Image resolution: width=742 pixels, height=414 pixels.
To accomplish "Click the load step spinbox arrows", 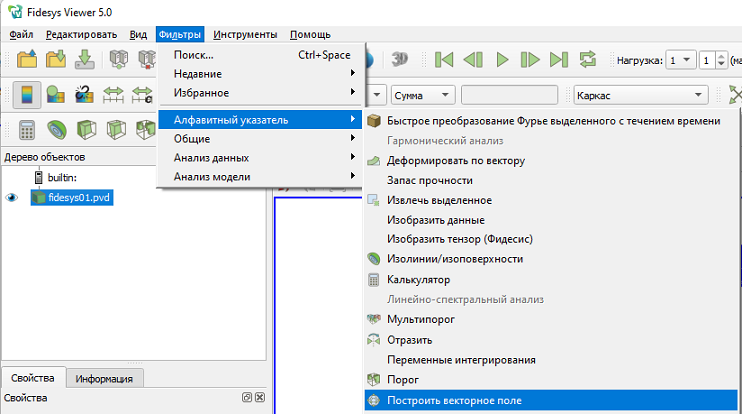I will coord(721,60).
